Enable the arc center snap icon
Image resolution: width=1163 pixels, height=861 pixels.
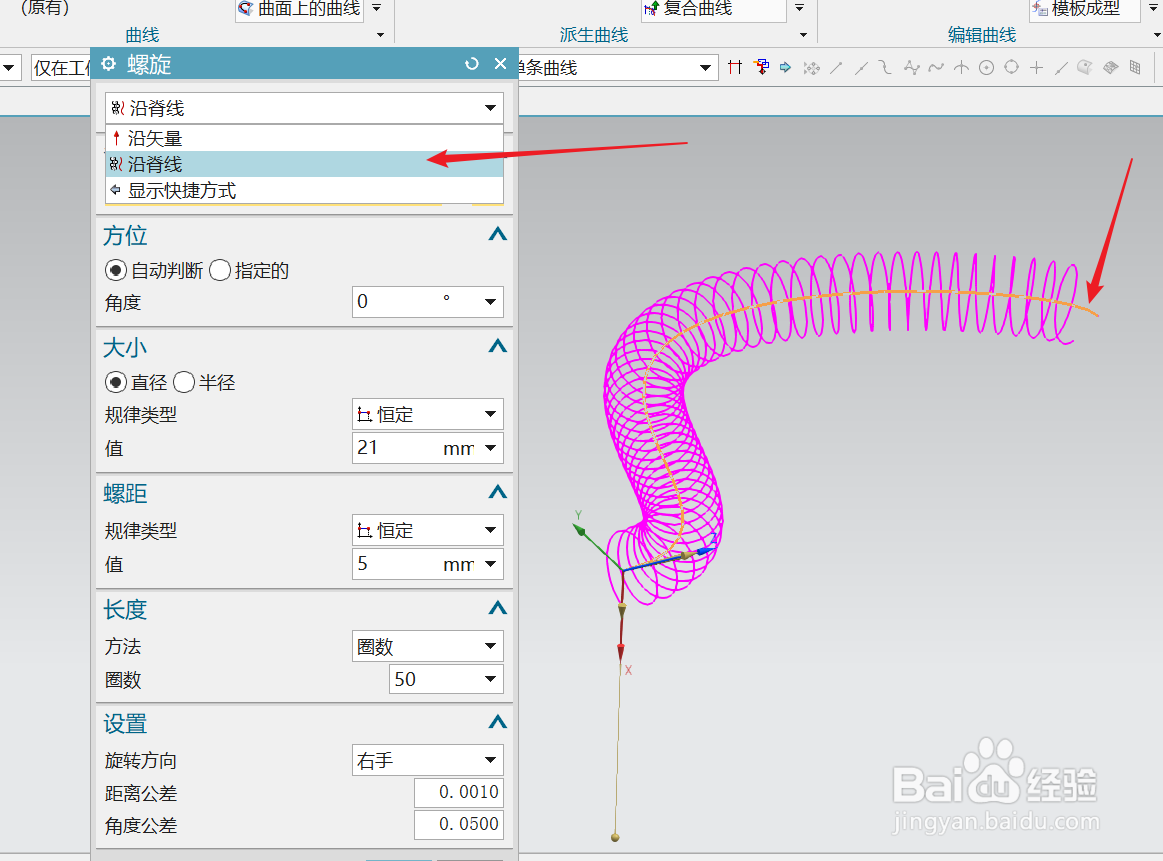point(986,67)
